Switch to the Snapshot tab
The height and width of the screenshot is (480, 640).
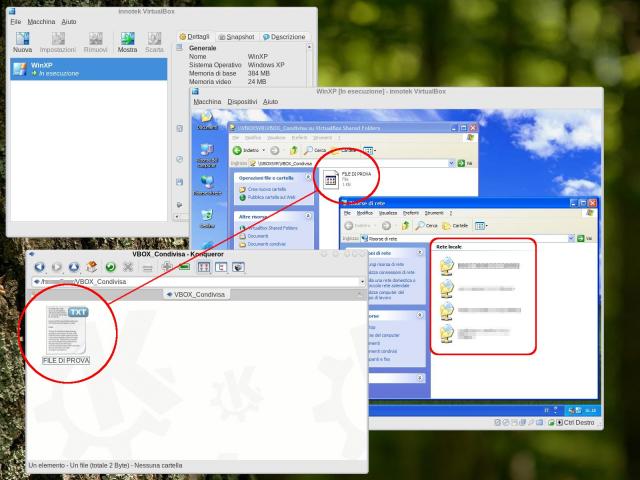(x=236, y=37)
